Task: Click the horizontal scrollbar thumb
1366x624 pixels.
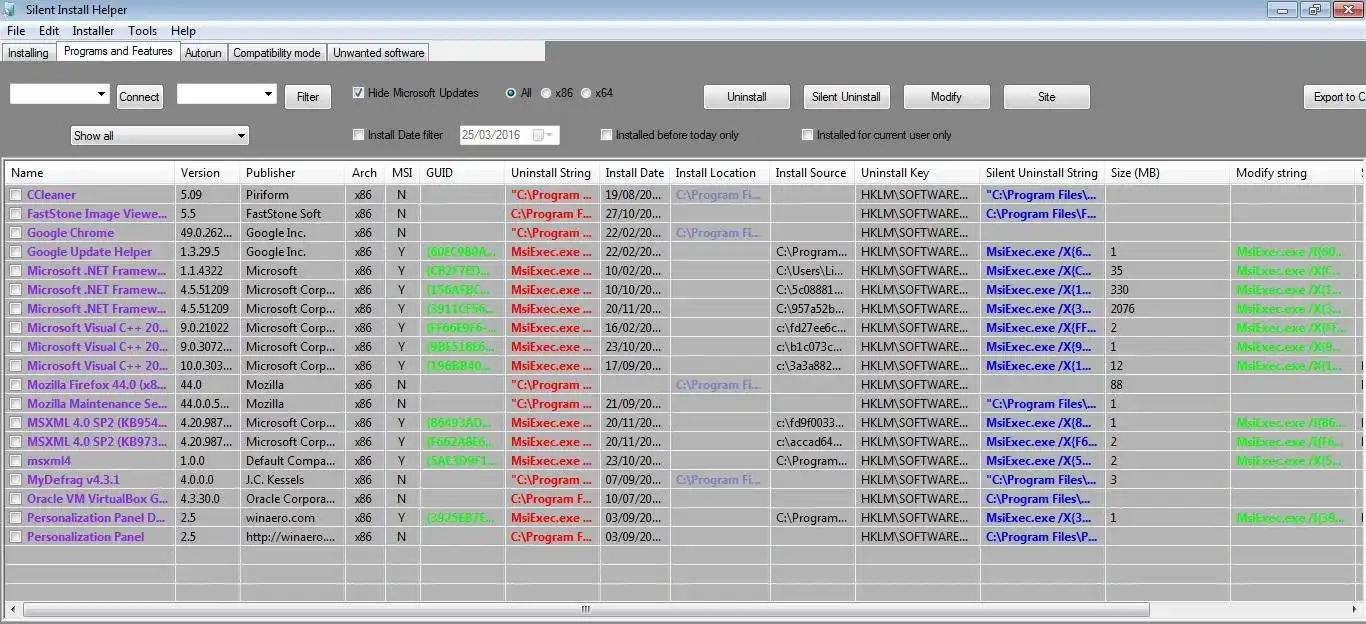Action: click(x=586, y=609)
